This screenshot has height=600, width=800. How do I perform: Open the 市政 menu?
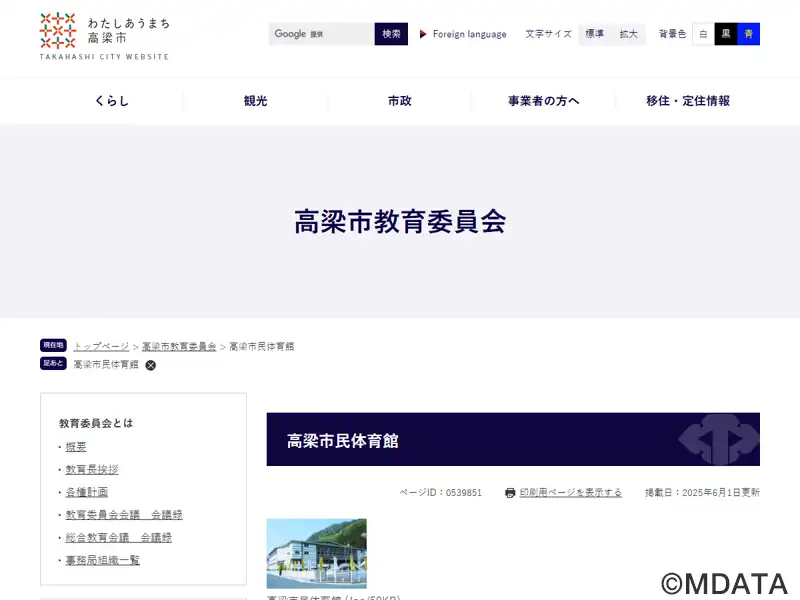tap(400, 101)
